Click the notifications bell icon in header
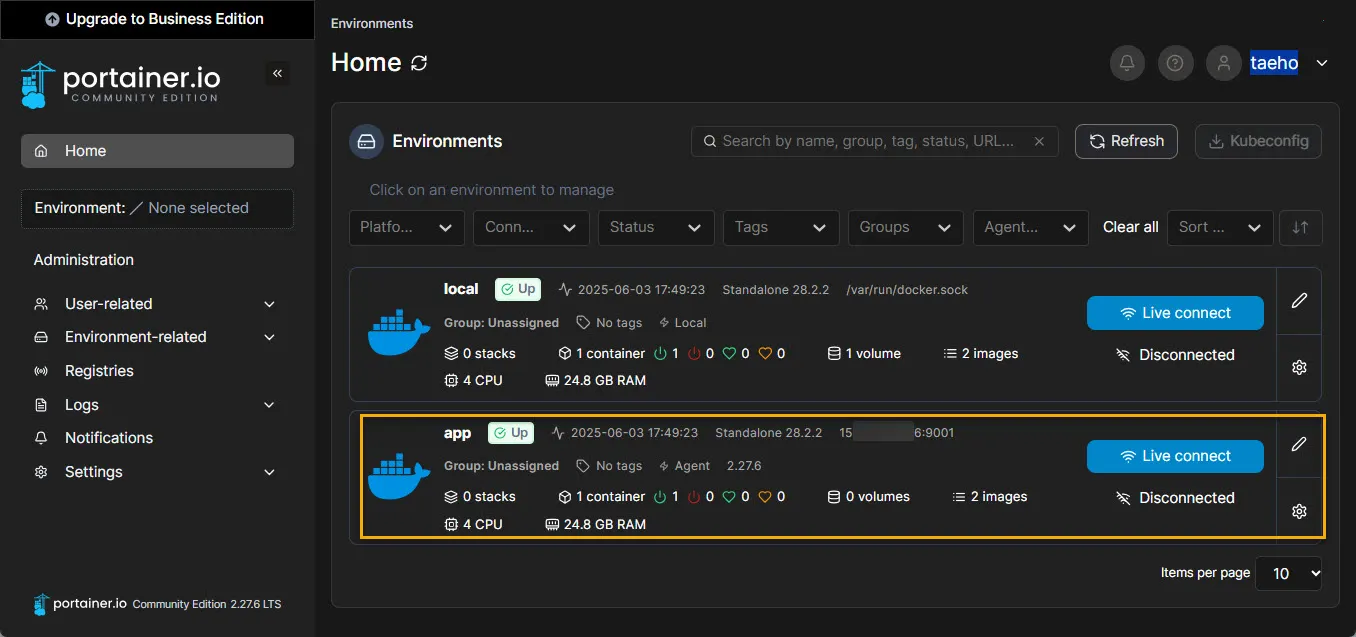The image size is (1356, 637). coord(1127,63)
